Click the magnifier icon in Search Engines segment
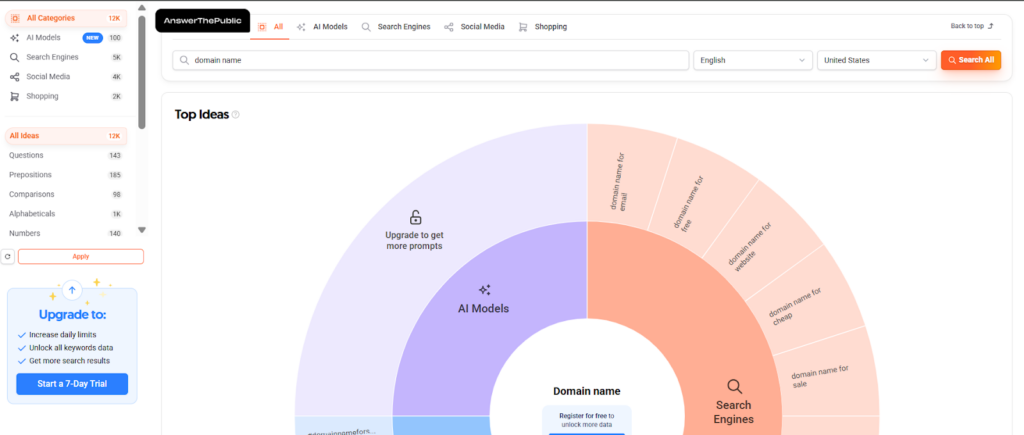Screen dimensions: 1024x435 tap(734, 386)
